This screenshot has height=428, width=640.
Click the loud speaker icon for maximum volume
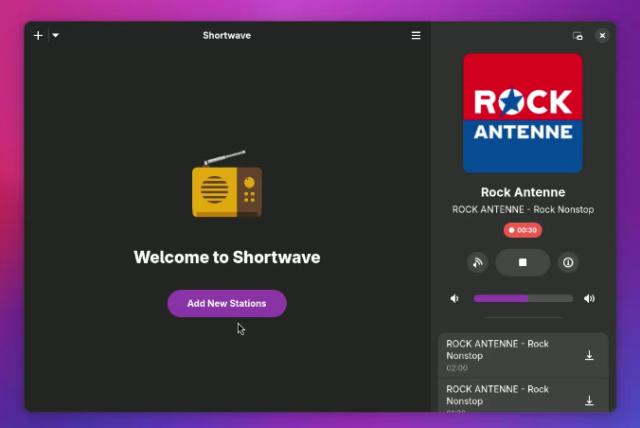590,298
